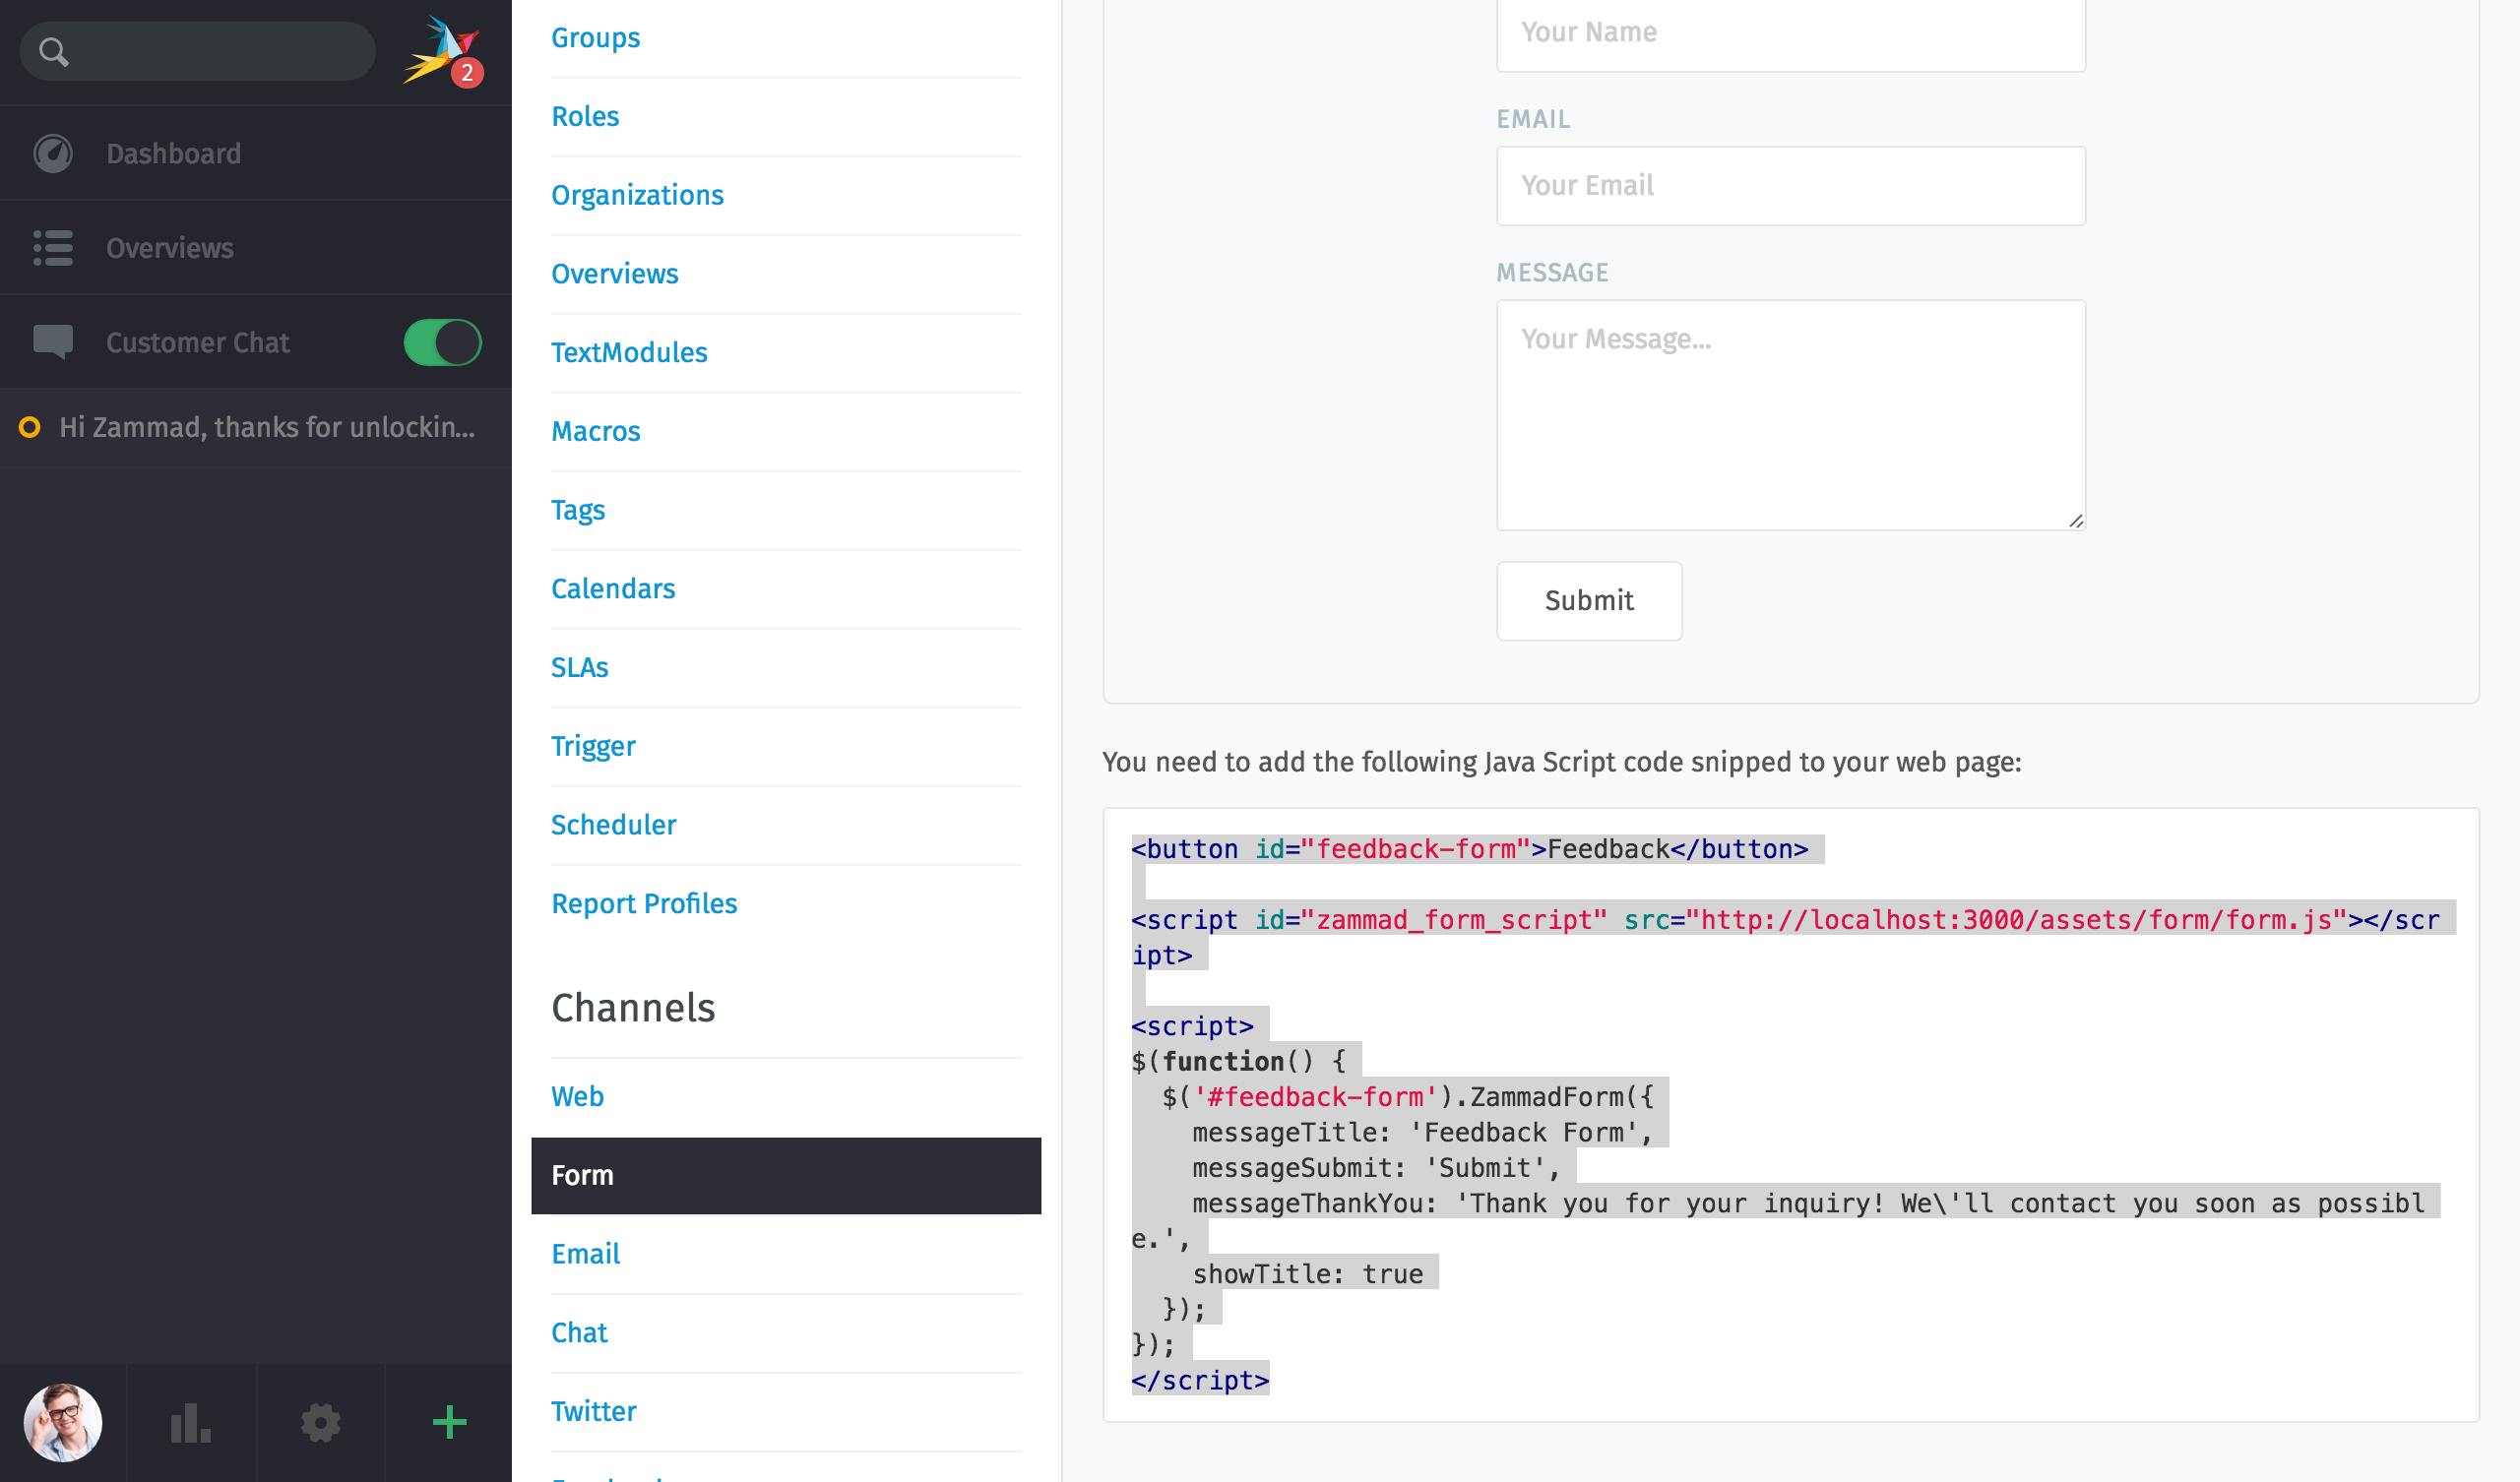
Task: Select the Chat channel
Action: (x=579, y=1333)
